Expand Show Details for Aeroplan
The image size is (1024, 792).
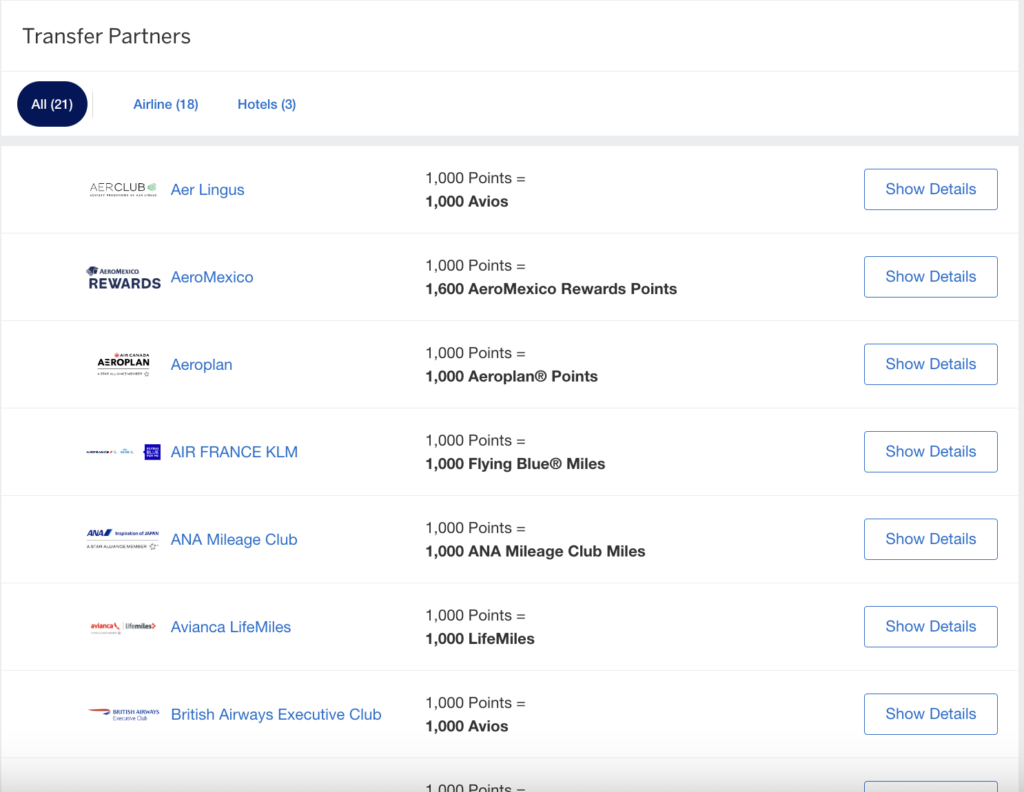tap(930, 364)
